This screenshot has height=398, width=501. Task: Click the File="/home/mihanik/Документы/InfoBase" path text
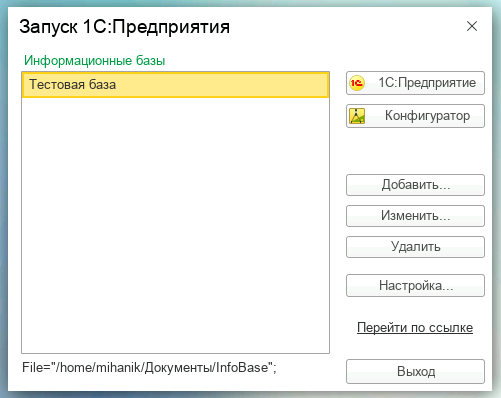[x=149, y=368]
